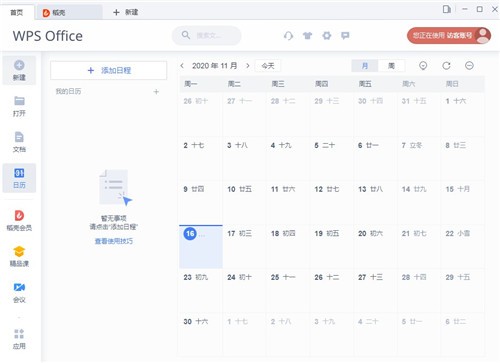Switch to the 首页 home tab
The image size is (500, 363).
click(17, 12)
